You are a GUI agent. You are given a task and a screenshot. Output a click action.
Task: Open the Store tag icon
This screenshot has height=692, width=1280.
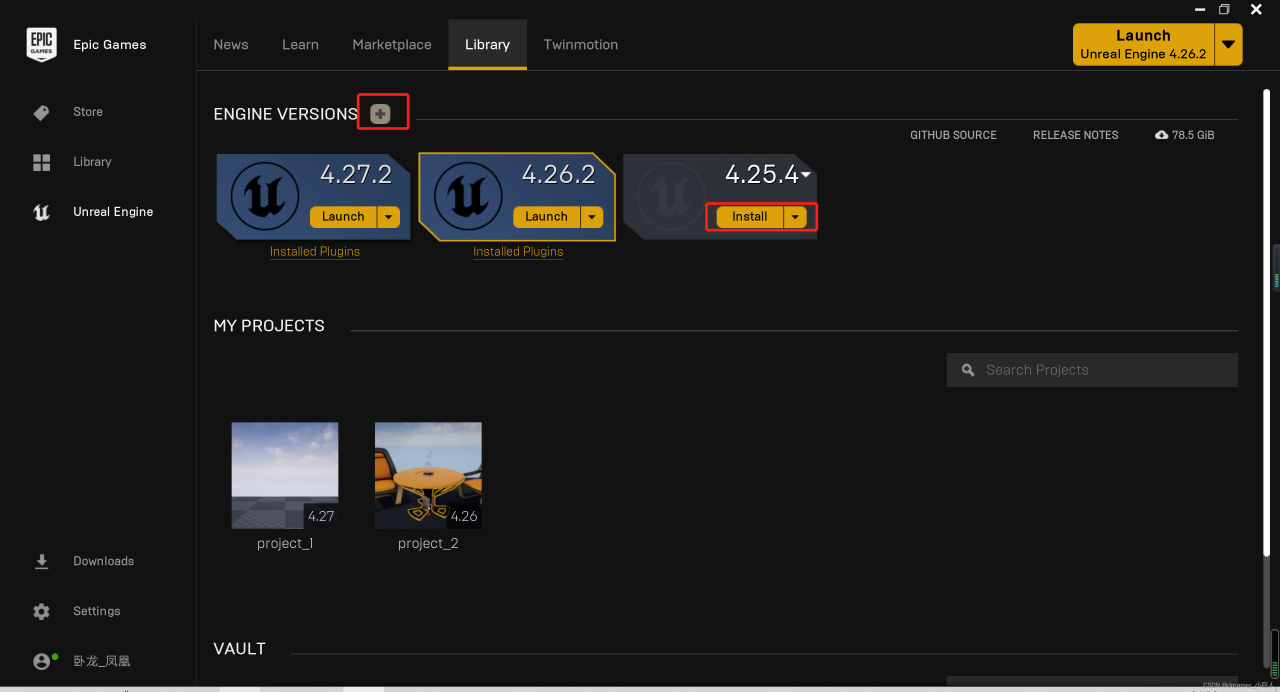point(41,113)
